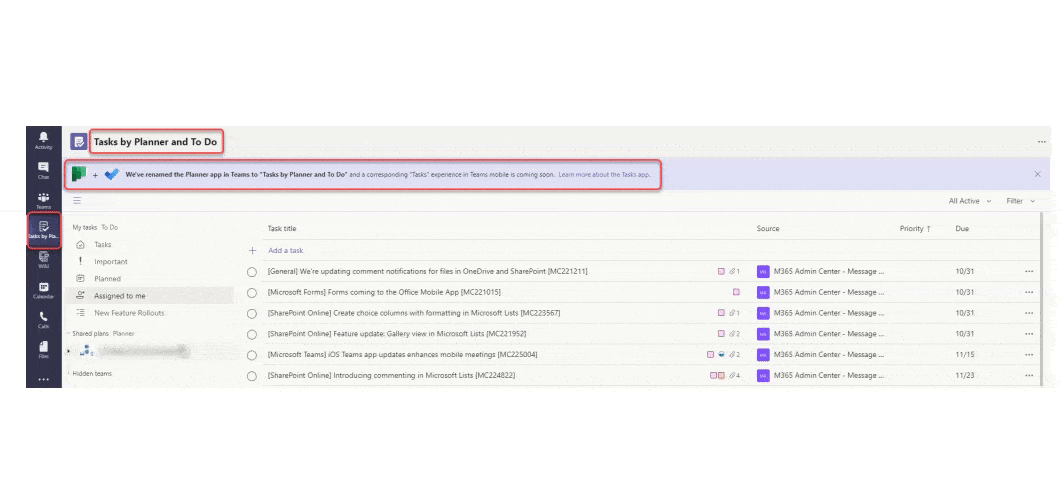Open the Calls phone icon
This screenshot has height=496, width=1062.
(43, 319)
